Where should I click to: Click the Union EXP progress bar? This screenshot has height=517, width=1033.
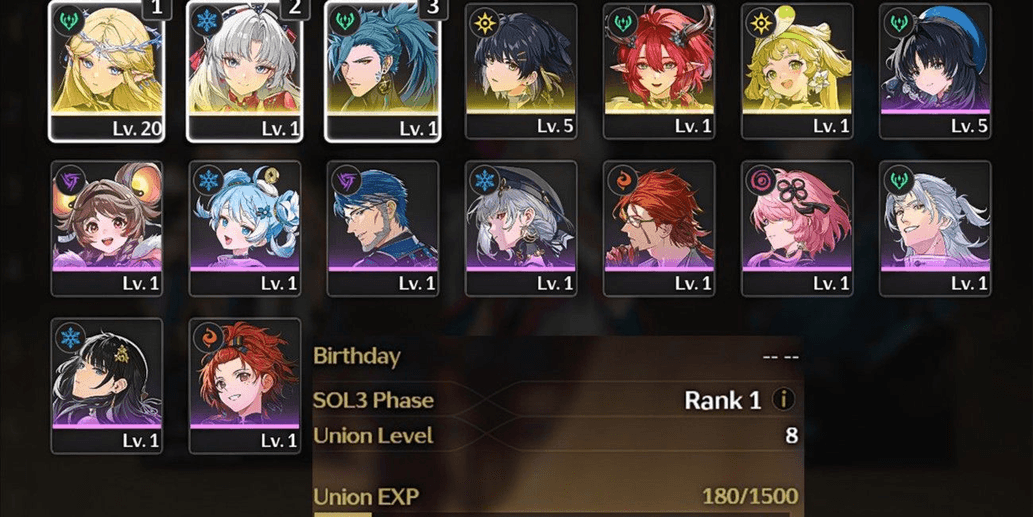552,514
